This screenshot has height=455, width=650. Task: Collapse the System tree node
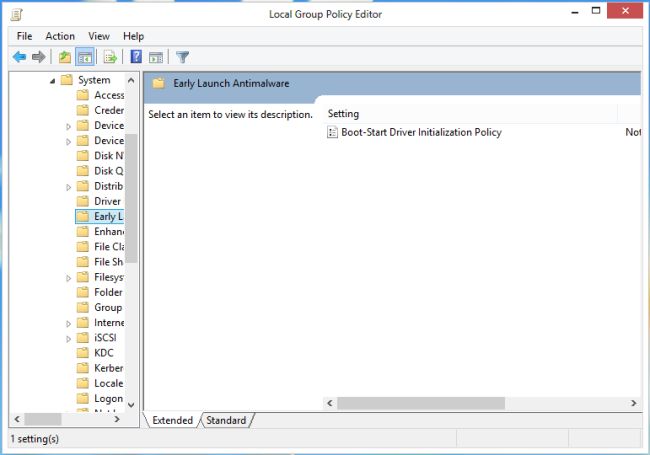tap(52, 81)
